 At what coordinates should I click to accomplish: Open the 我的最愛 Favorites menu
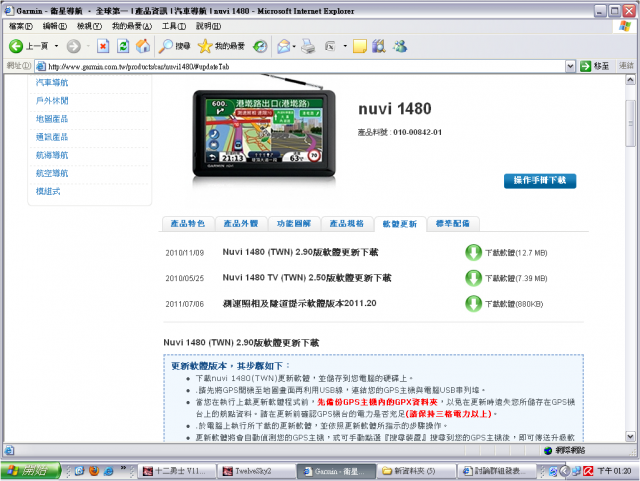coord(132,26)
